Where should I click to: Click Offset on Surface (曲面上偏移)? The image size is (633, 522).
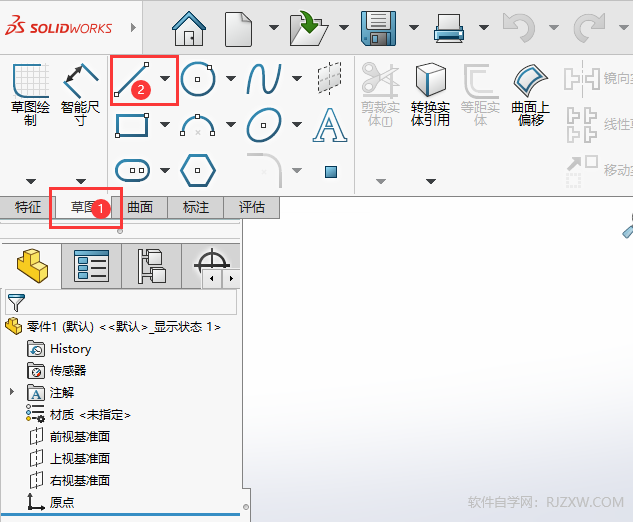coord(530,94)
